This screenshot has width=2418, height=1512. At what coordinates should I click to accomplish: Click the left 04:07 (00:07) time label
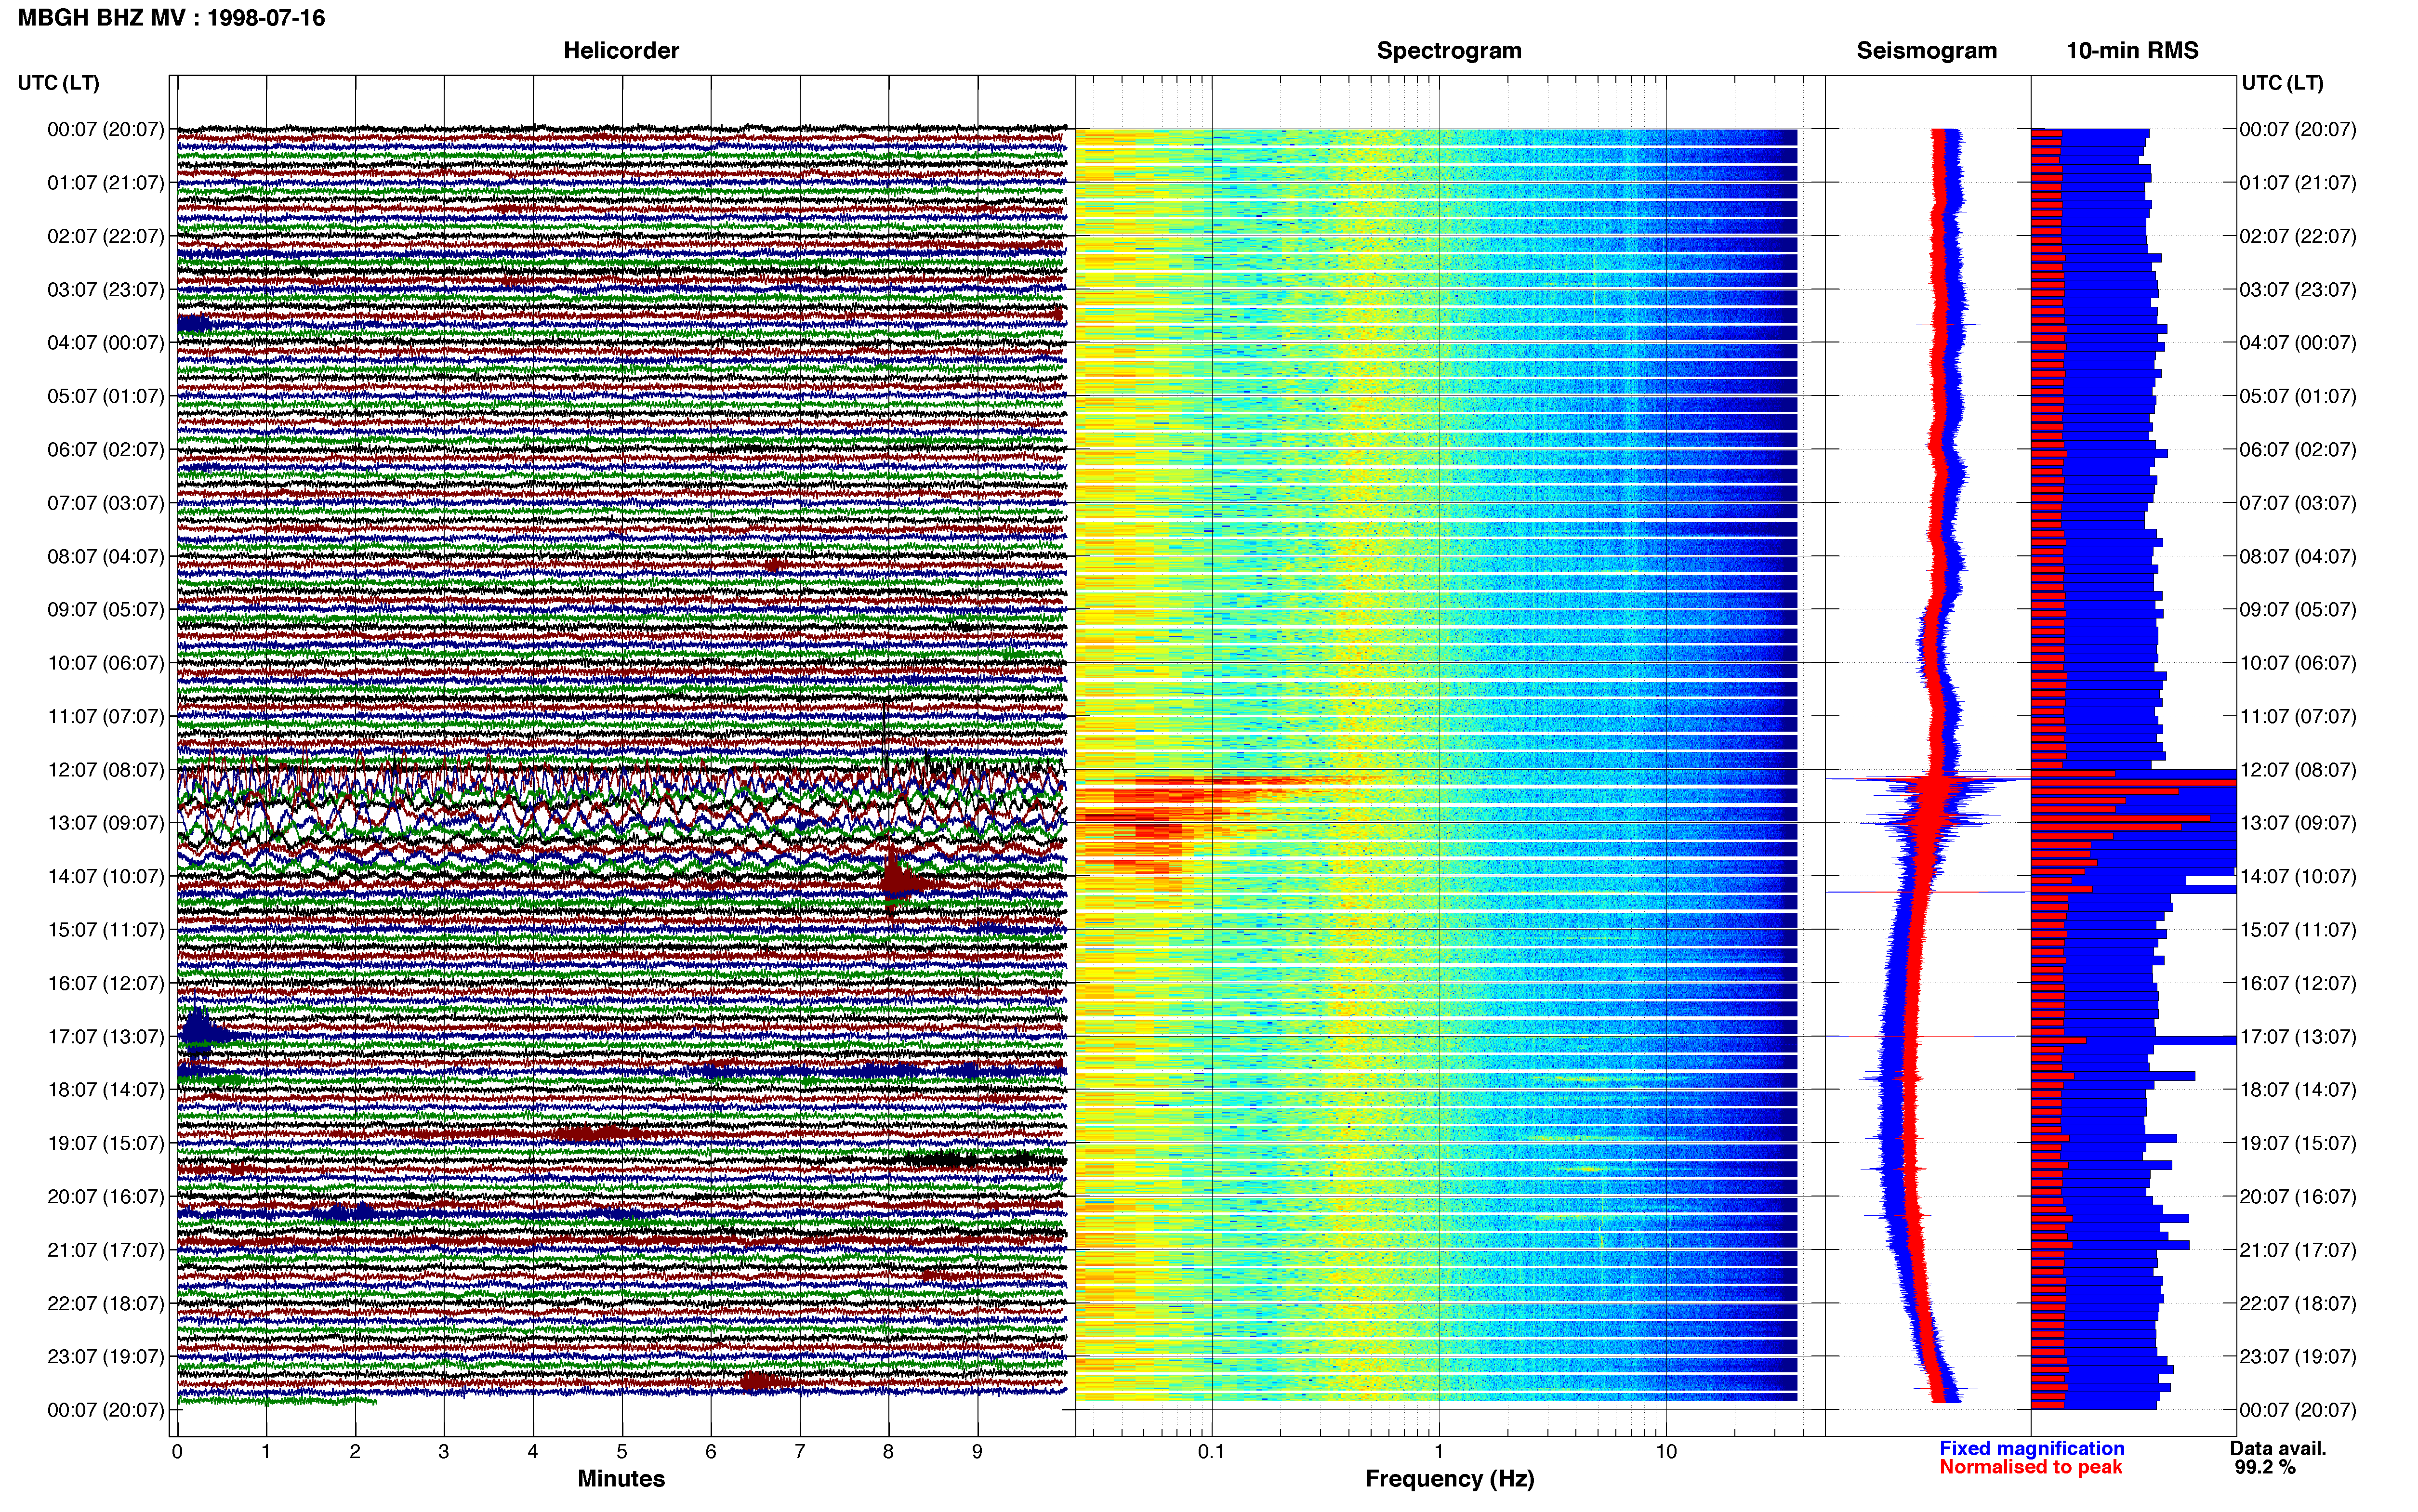pos(106,343)
